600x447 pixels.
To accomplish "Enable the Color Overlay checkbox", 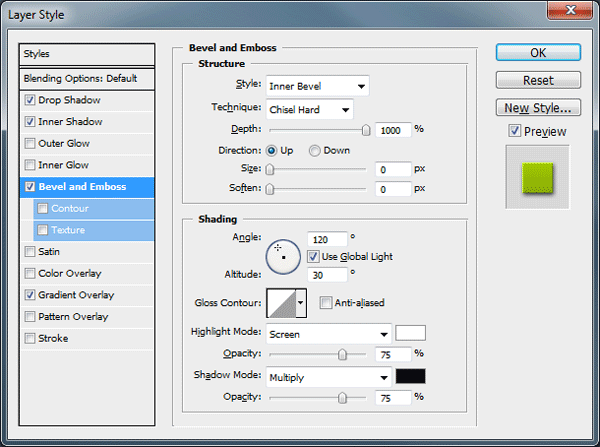I will click(30, 274).
